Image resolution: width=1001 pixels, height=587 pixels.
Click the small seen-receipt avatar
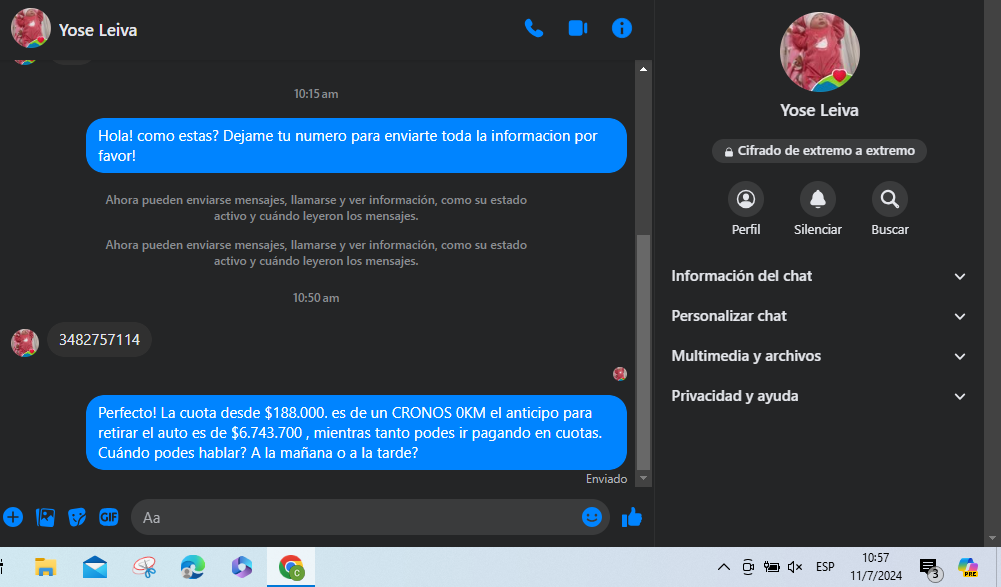(619, 374)
